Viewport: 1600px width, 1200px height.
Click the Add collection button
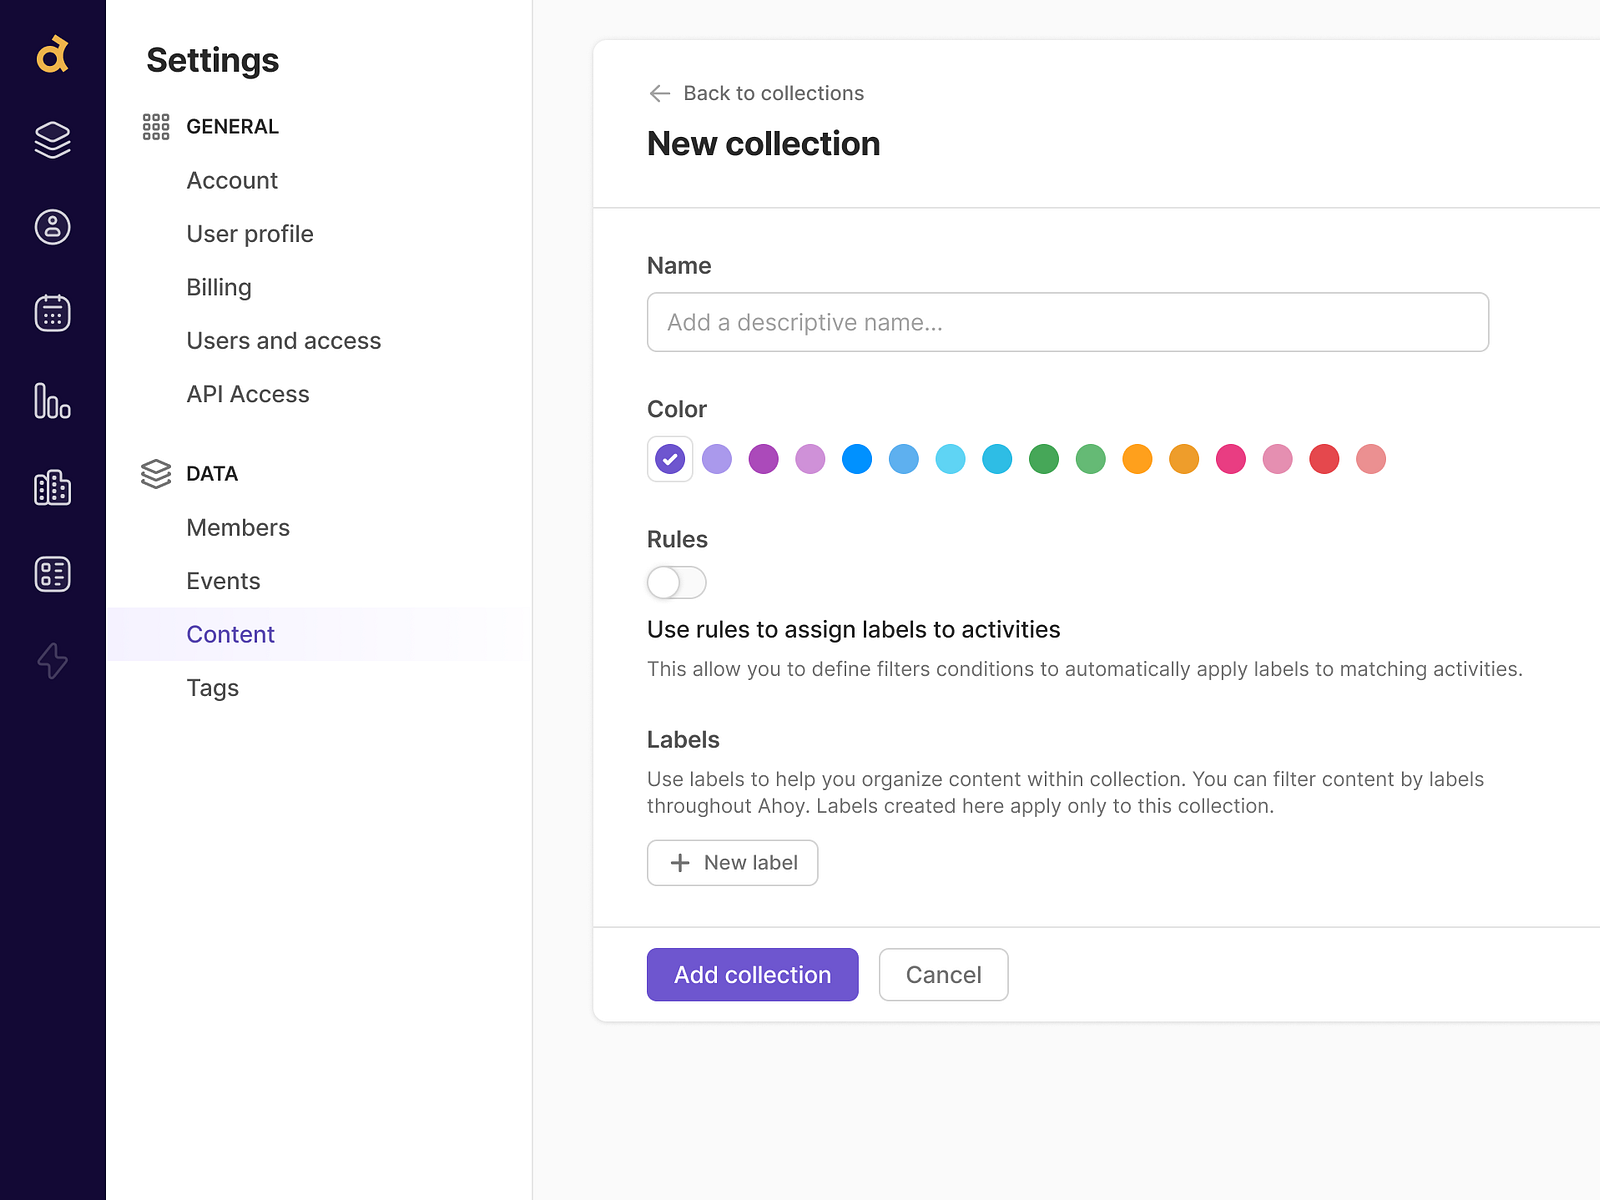752,974
